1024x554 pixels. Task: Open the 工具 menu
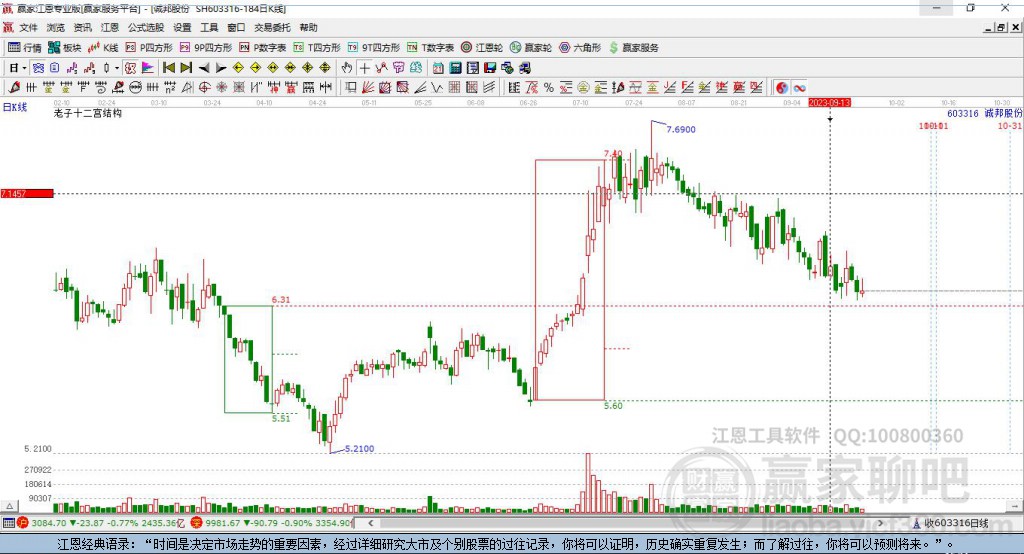click(209, 27)
